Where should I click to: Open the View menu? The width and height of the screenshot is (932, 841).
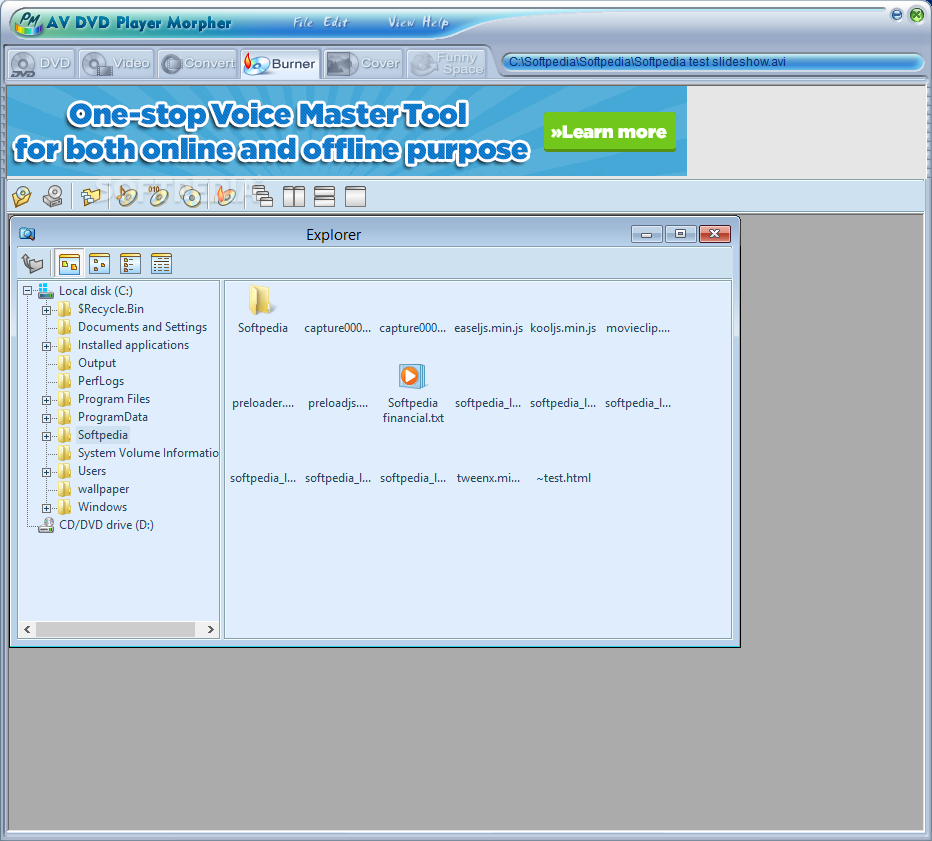[402, 22]
